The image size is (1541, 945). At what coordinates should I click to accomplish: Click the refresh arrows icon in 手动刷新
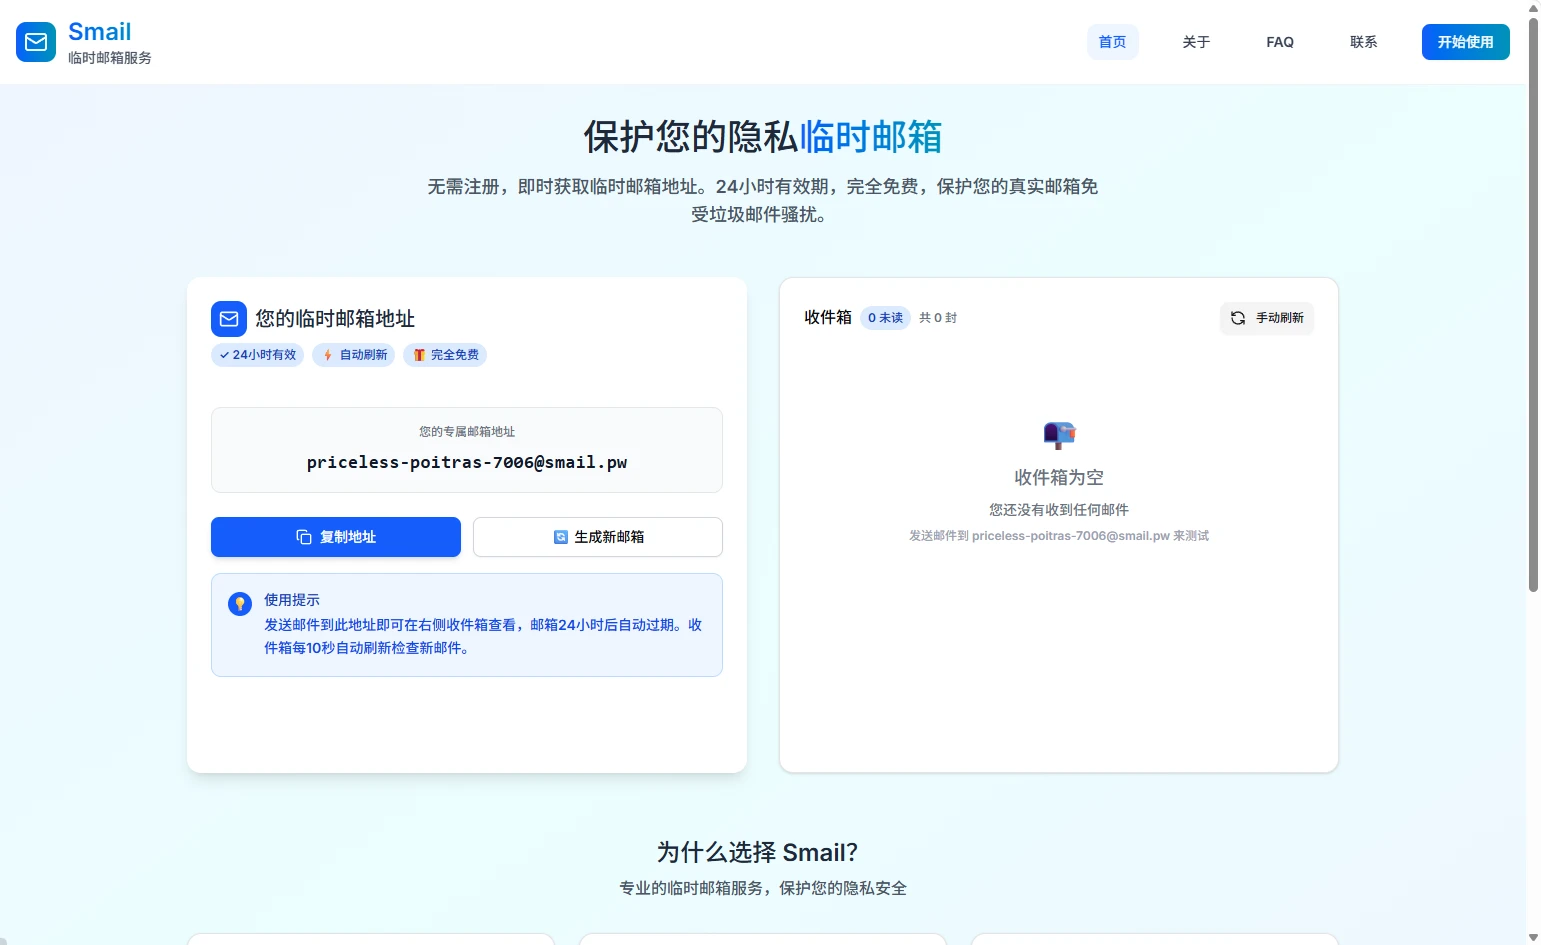[x=1238, y=318]
